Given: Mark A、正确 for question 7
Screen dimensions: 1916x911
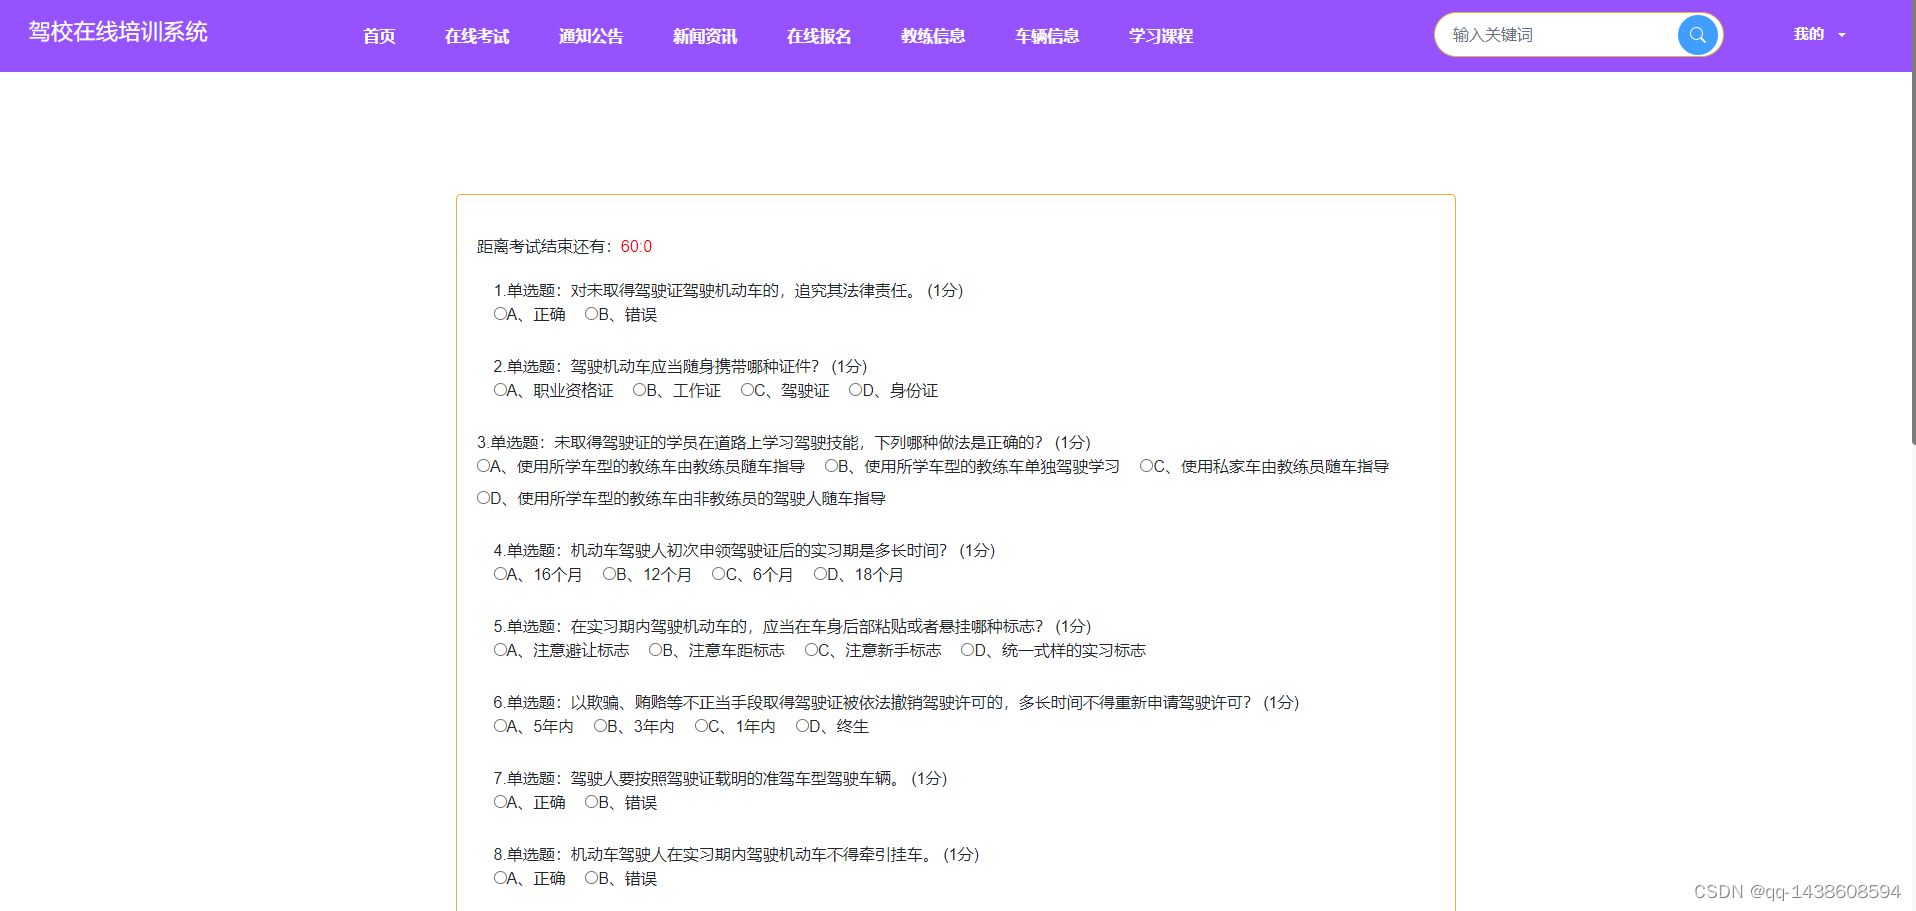Looking at the screenshot, I should click(x=500, y=802).
